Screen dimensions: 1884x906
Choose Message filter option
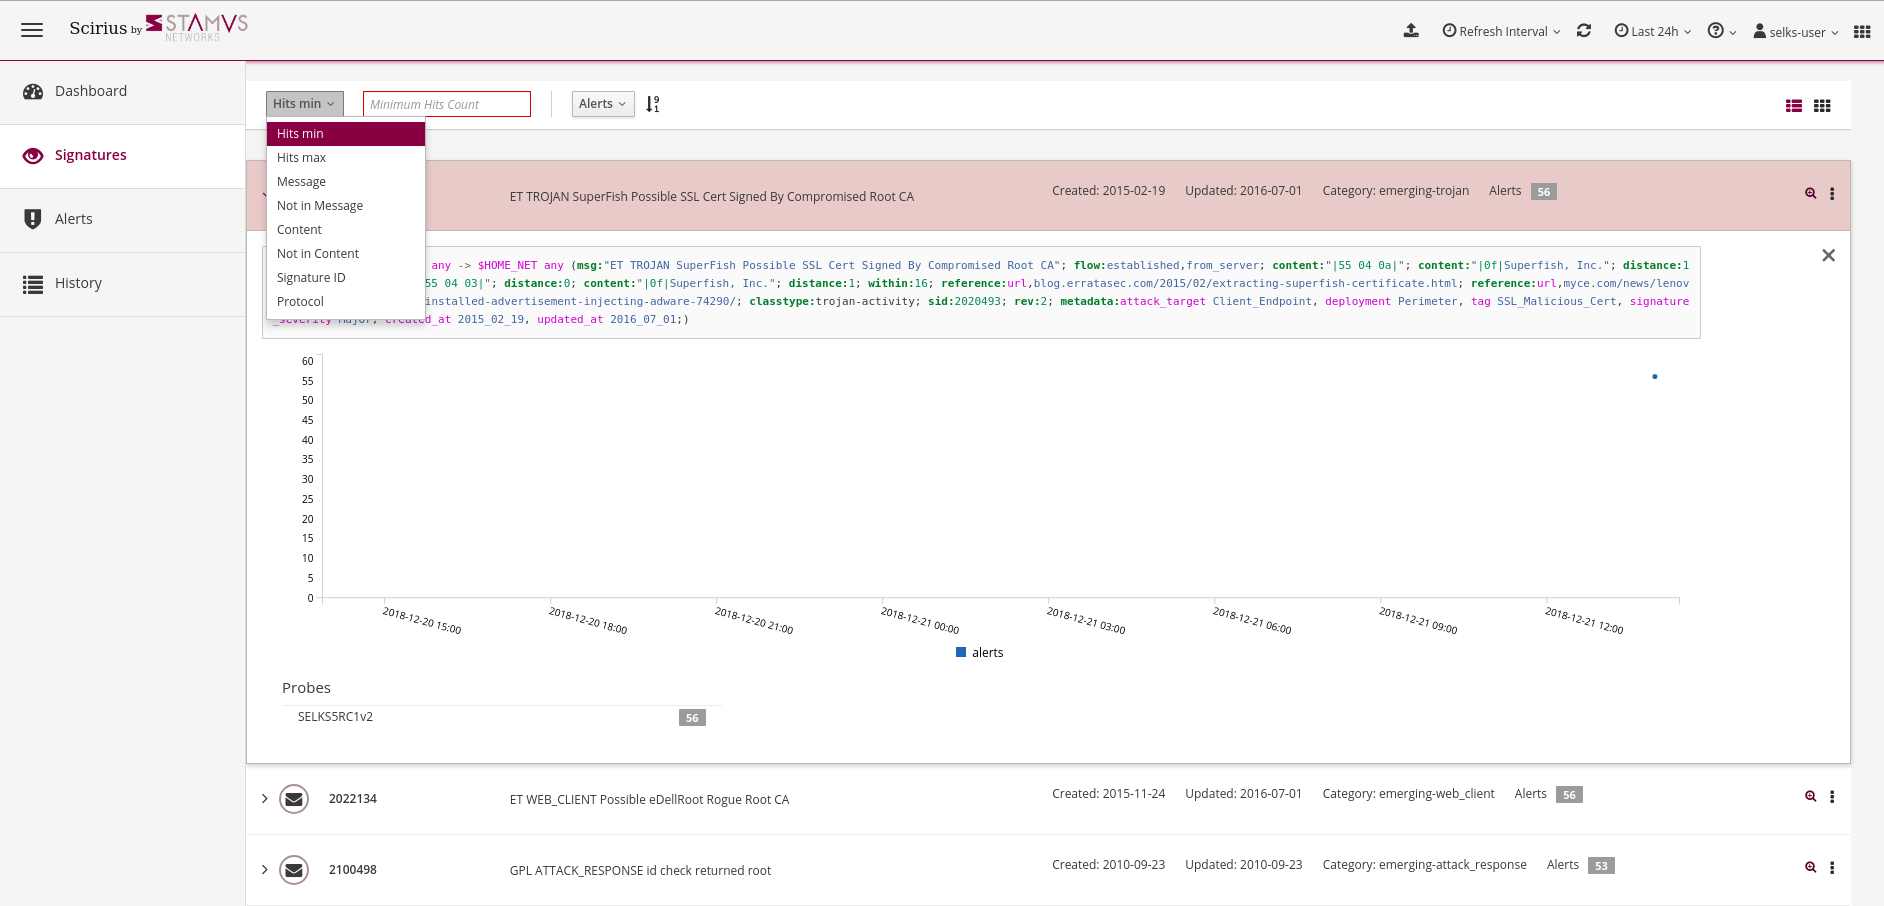[x=346, y=182]
